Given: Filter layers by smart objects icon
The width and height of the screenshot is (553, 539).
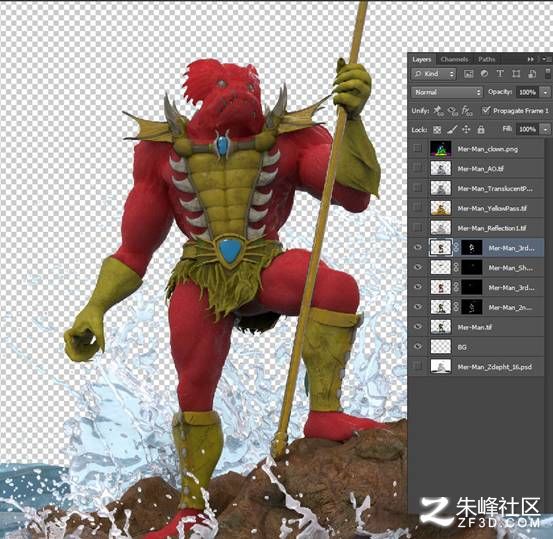Looking at the screenshot, I should pos(532,74).
